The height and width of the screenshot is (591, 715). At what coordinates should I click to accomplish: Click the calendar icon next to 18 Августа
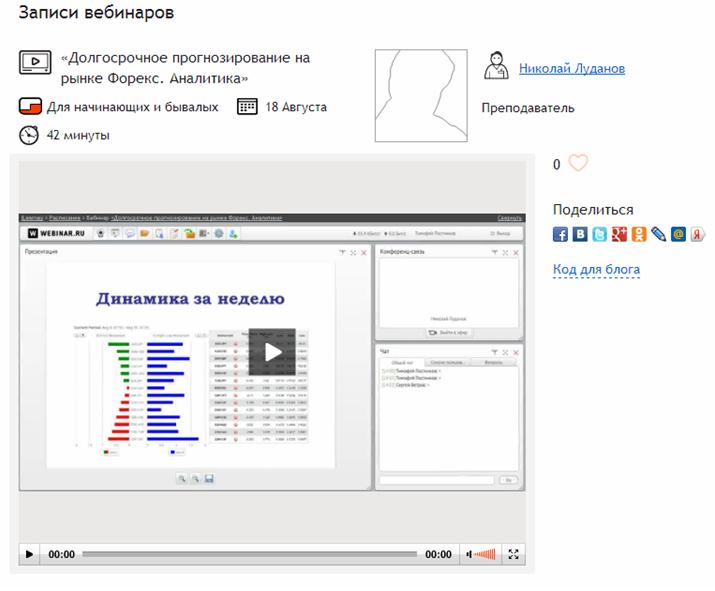point(247,106)
